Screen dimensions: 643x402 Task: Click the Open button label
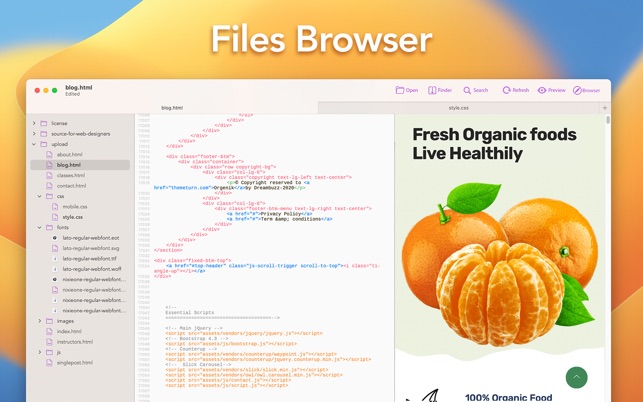pyautogui.click(x=412, y=90)
